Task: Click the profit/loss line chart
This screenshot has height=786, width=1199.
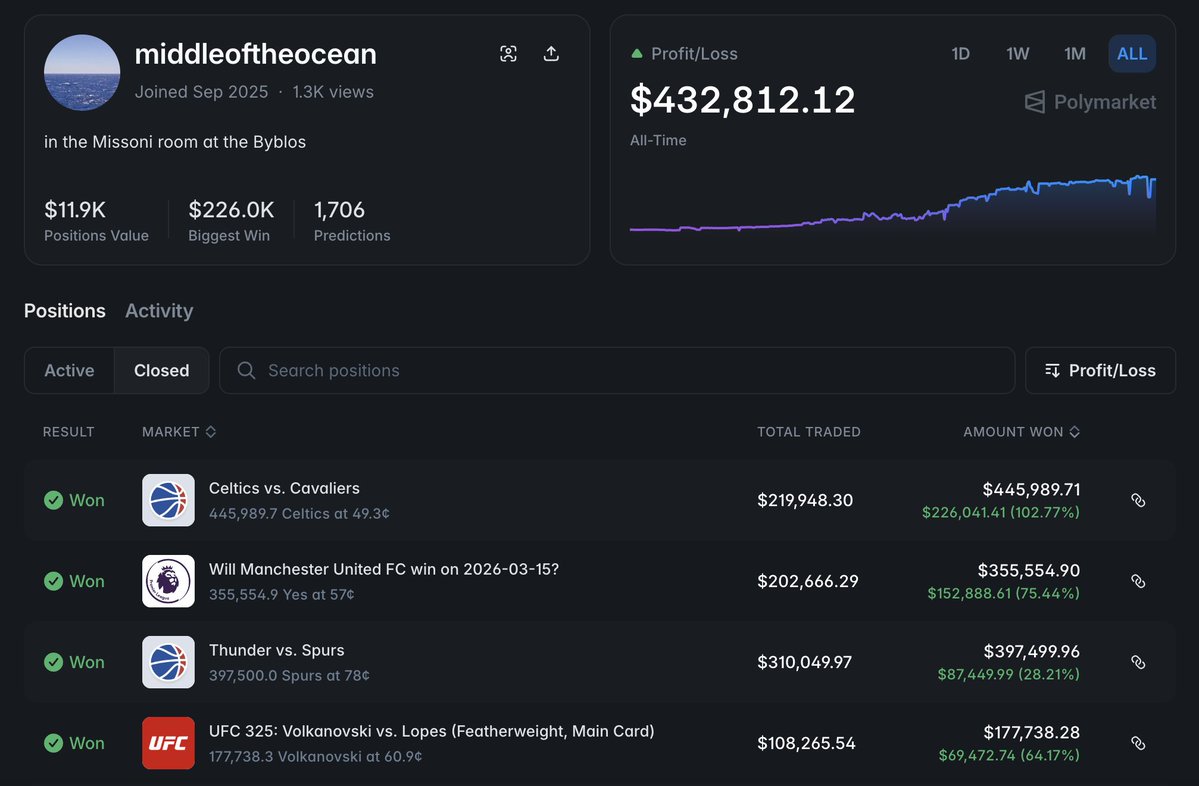Action: coord(892,203)
